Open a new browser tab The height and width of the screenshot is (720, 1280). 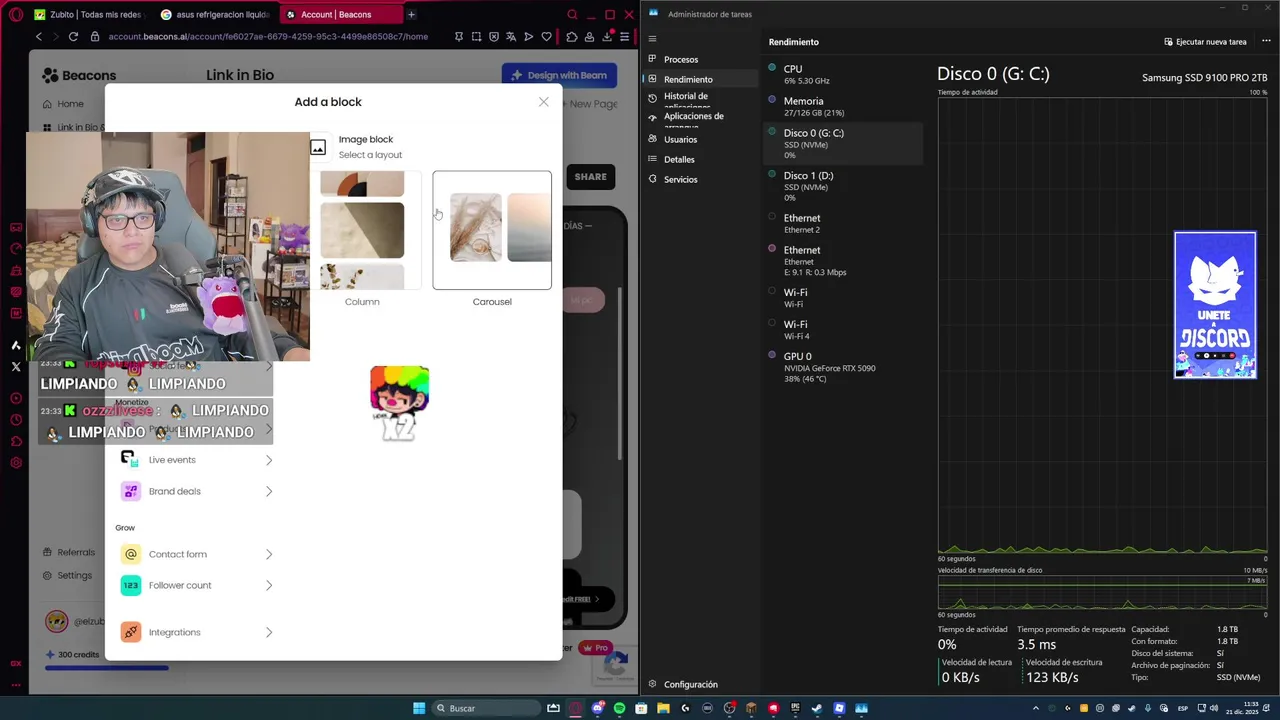tap(411, 15)
